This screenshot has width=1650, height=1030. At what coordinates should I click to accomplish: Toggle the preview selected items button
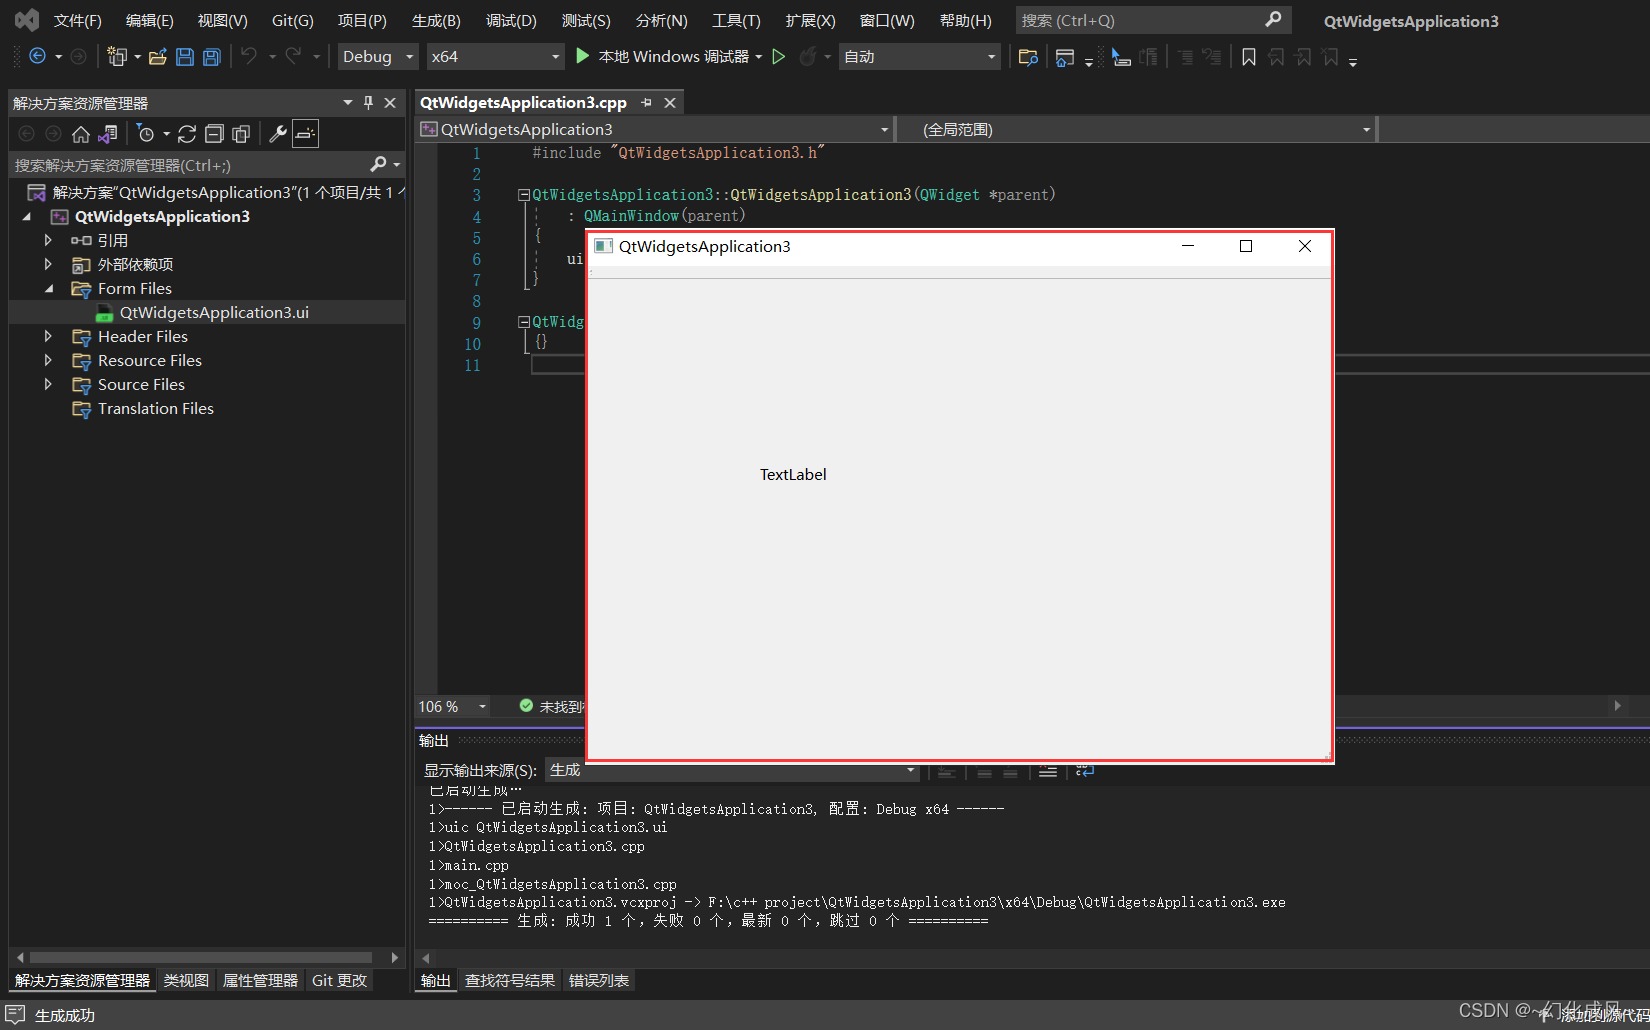tap(305, 134)
